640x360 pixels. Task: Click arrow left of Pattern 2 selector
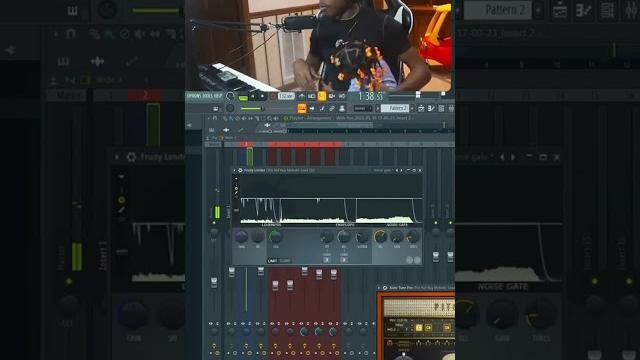[378, 109]
